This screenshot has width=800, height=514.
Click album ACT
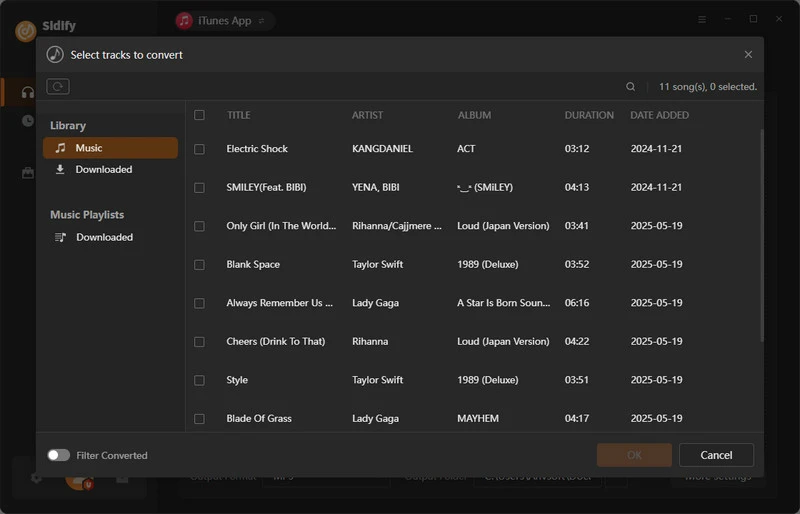pyautogui.click(x=466, y=149)
